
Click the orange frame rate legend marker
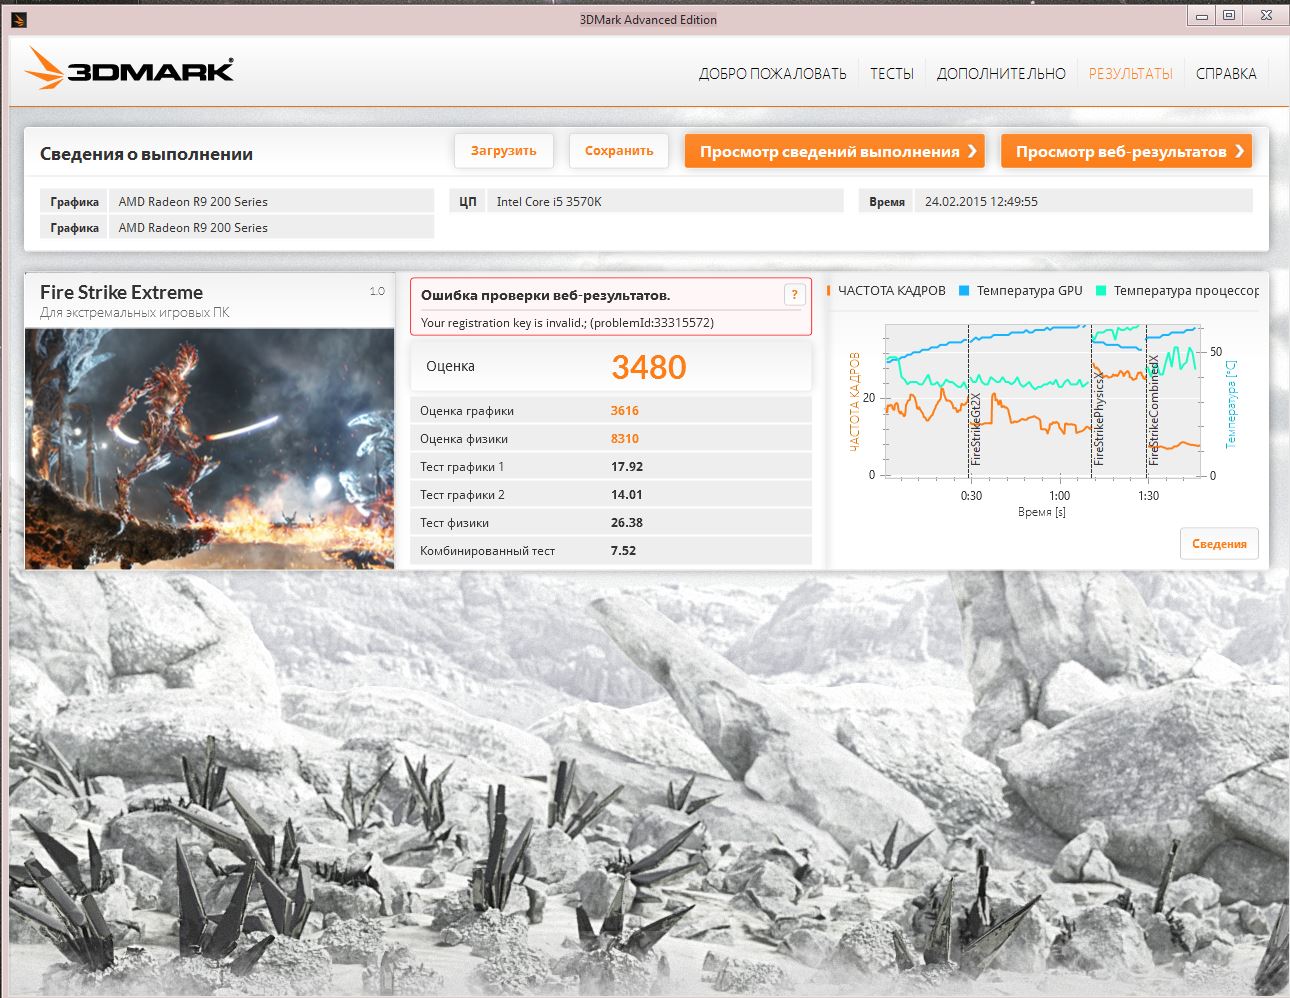point(829,290)
